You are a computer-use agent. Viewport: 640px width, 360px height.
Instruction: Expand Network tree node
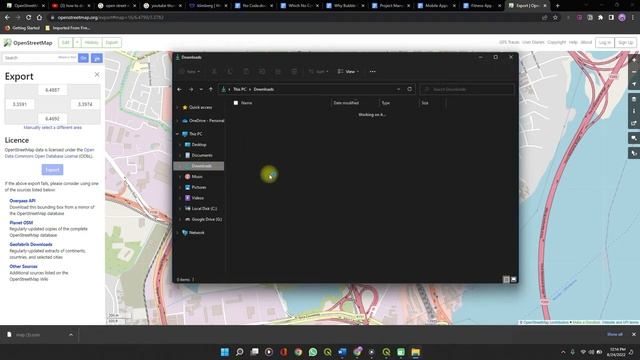(x=178, y=233)
